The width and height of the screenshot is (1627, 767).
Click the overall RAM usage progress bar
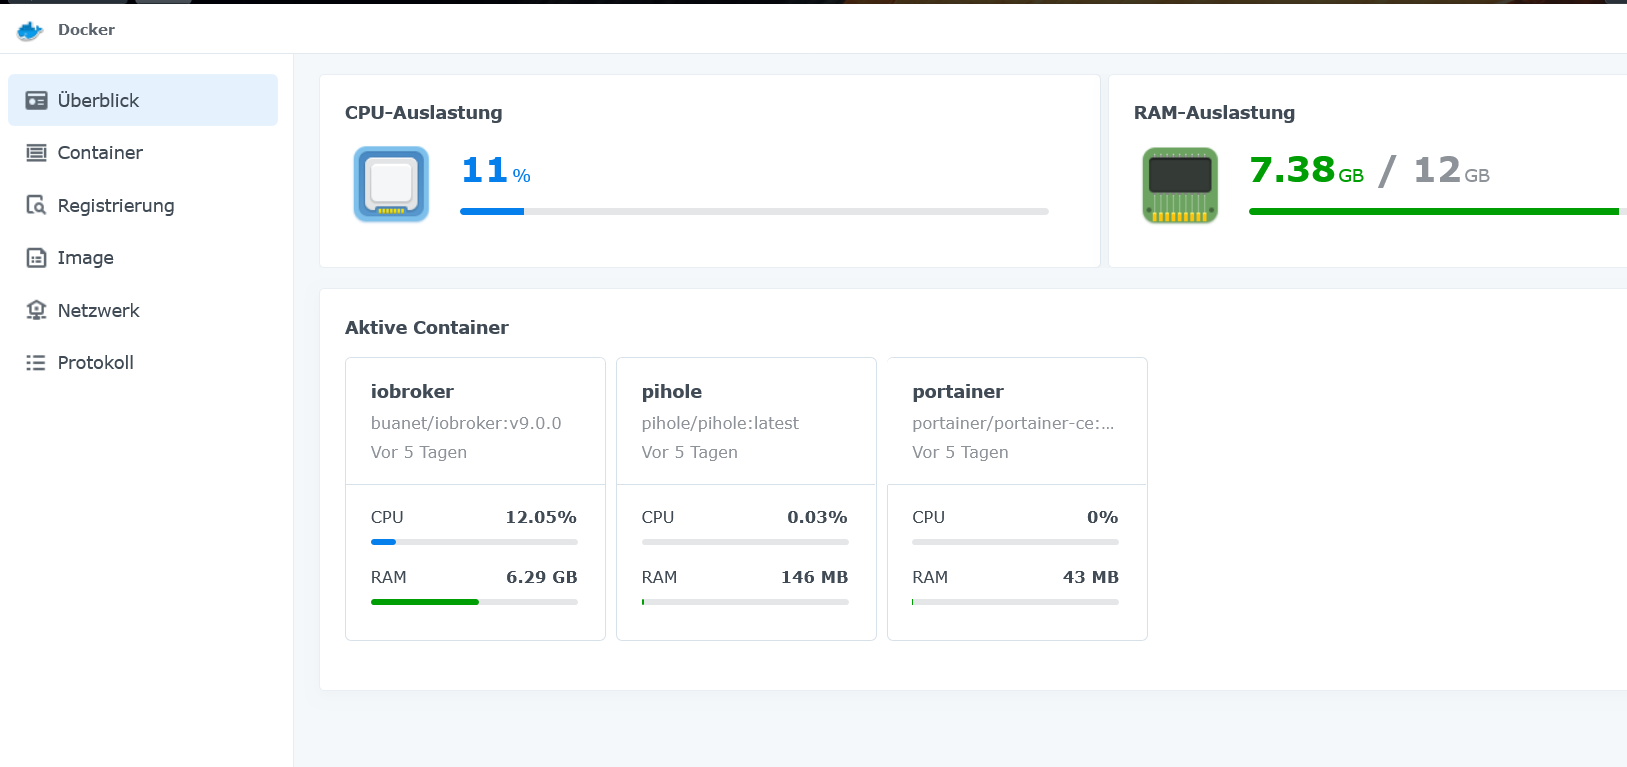[1438, 211]
